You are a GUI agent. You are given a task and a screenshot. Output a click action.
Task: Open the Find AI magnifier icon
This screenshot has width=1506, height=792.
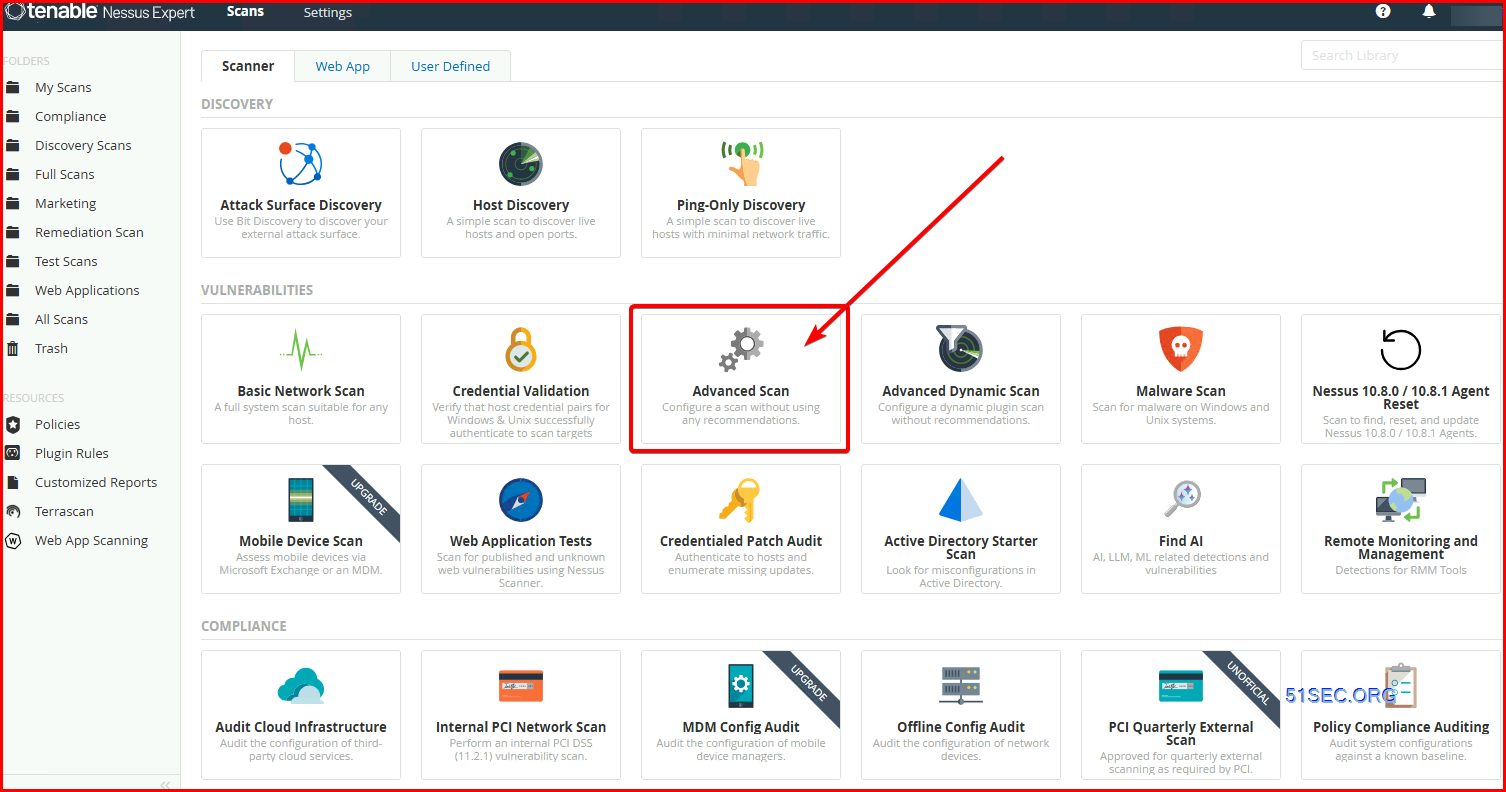1181,500
